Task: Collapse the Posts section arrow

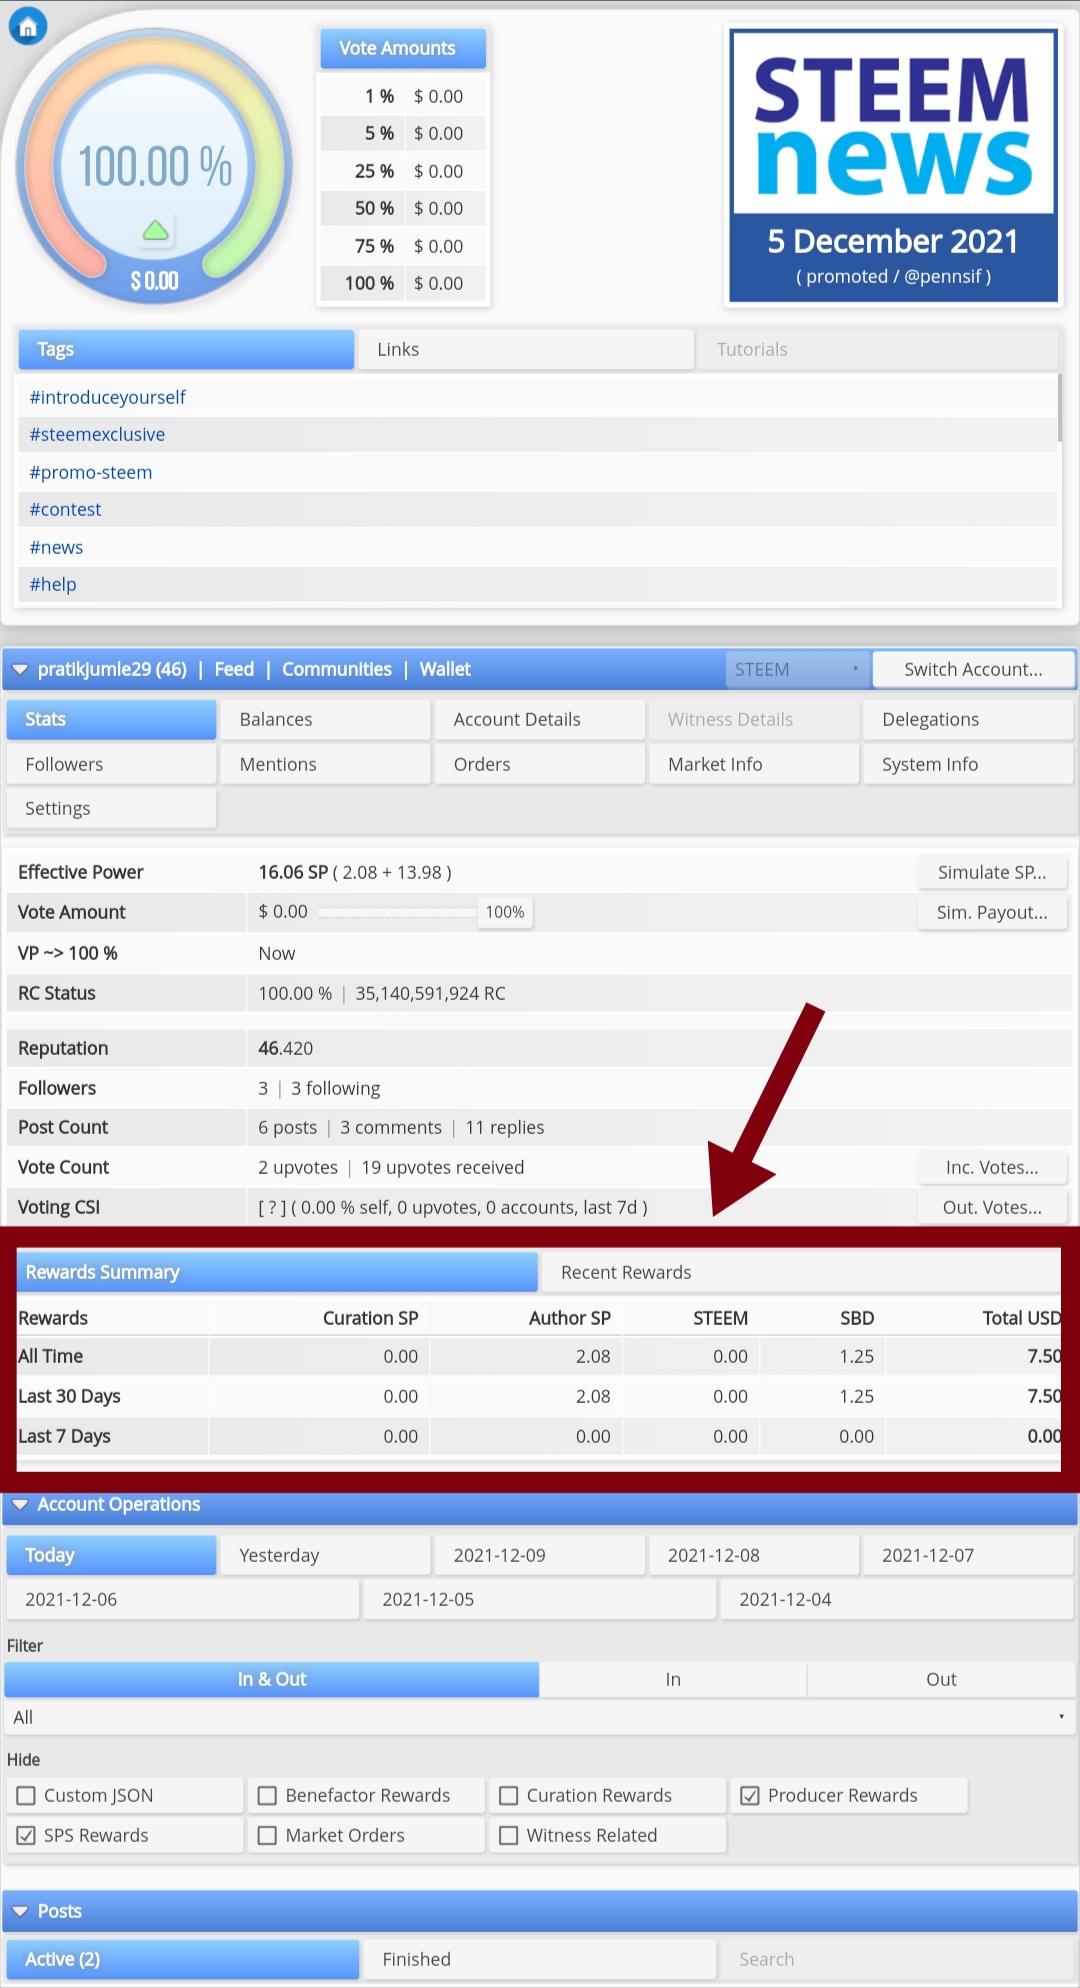Action: point(19,1911)
